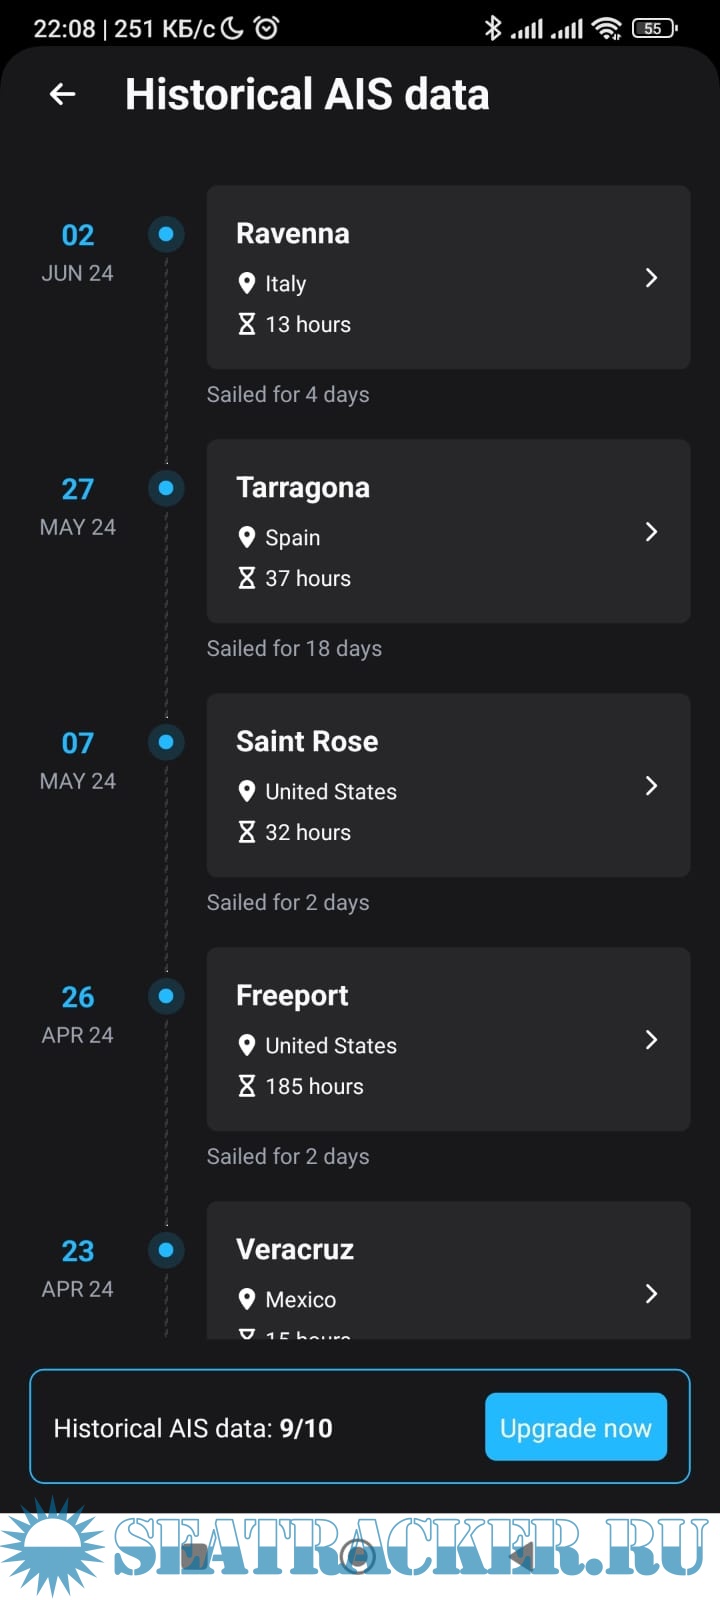Click the hourglass icon beside 185 hours
This screenshot has height=1600, width=720.
[x=247, y=1086]
